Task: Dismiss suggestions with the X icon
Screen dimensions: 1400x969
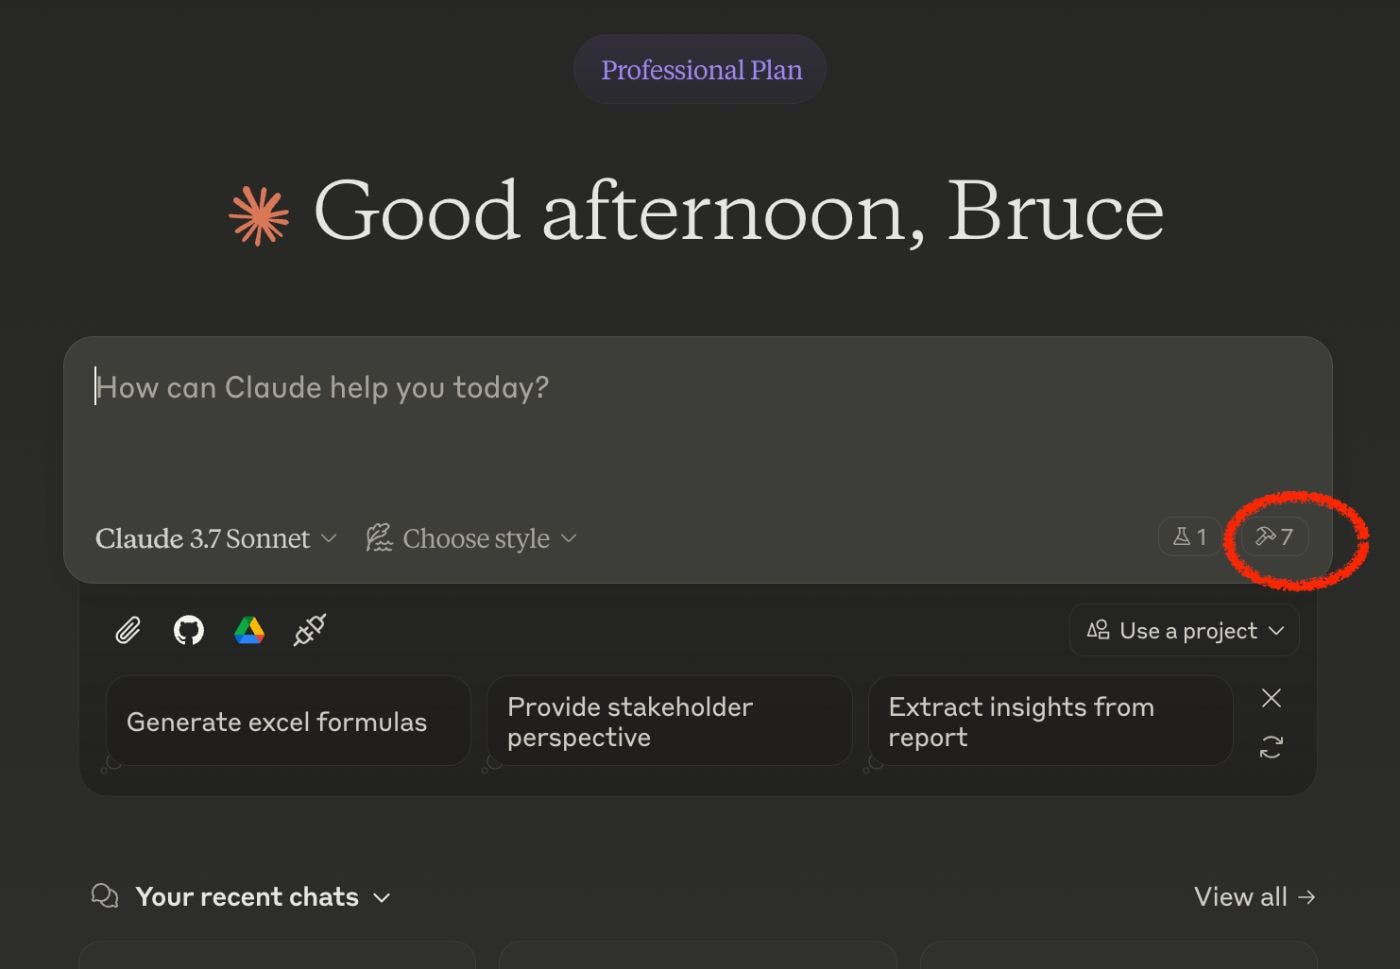Action: pos(1271,698)
